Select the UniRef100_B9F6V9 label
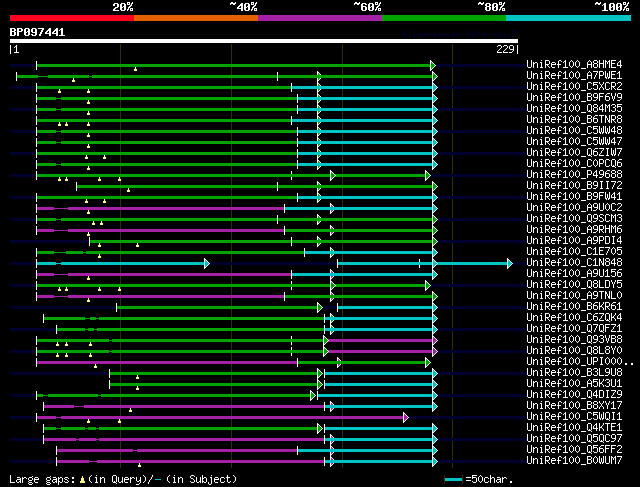Screen dimensions: 640x487 [x=574, y=98]
